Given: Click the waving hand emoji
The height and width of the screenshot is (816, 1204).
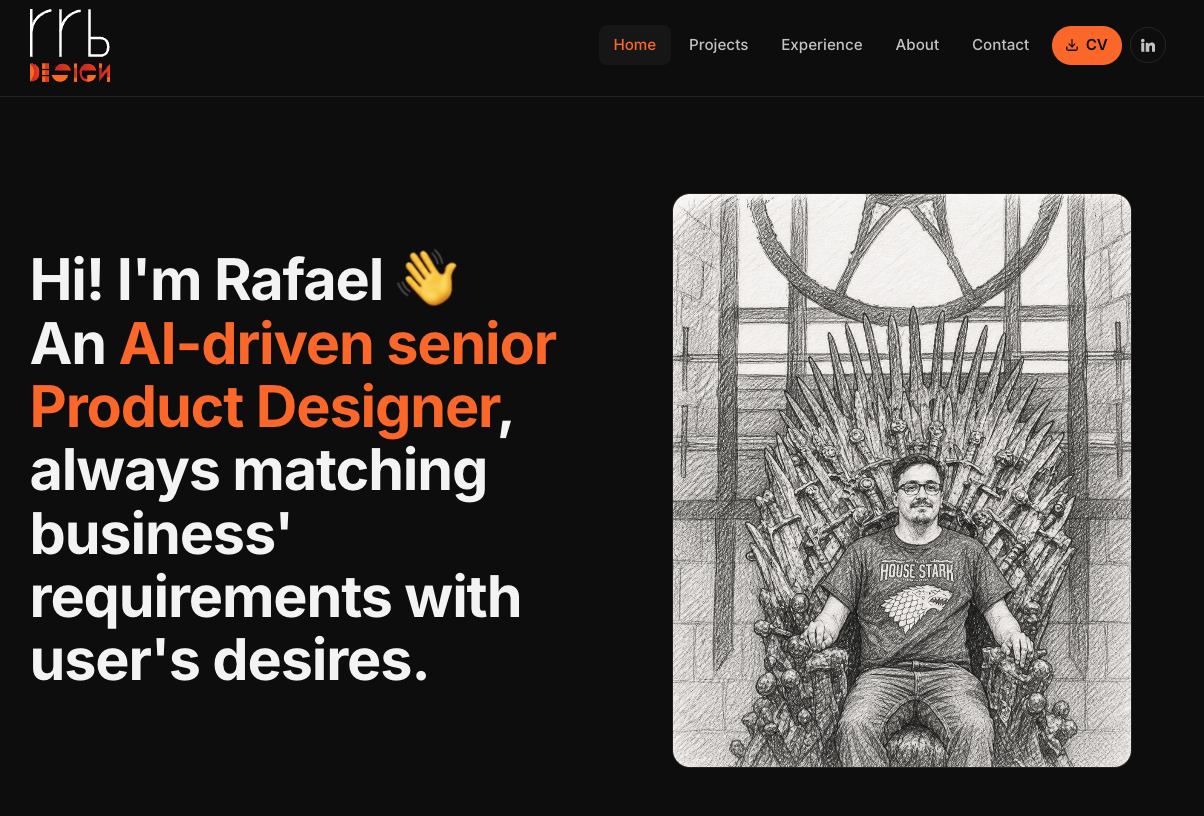Looking at the screenshot, I should pyautogui.click(x=428, y=279).
